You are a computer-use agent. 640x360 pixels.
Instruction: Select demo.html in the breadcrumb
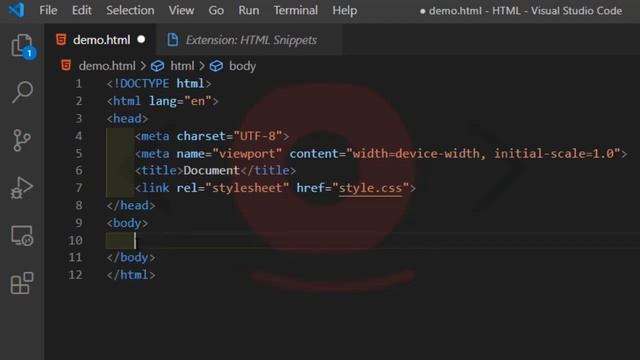point(107,66)
